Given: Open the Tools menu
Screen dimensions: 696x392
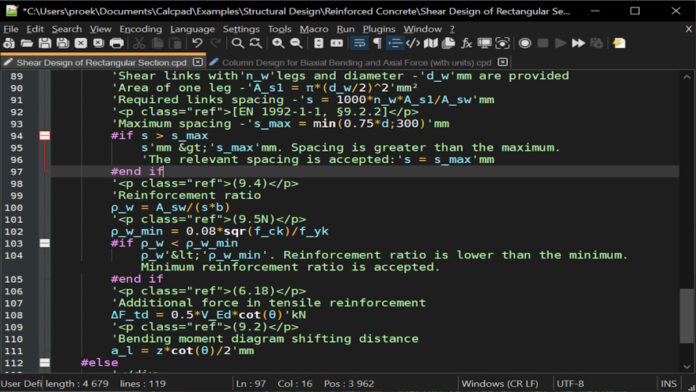Looking at the screenshot, I should tap(280, 29).
